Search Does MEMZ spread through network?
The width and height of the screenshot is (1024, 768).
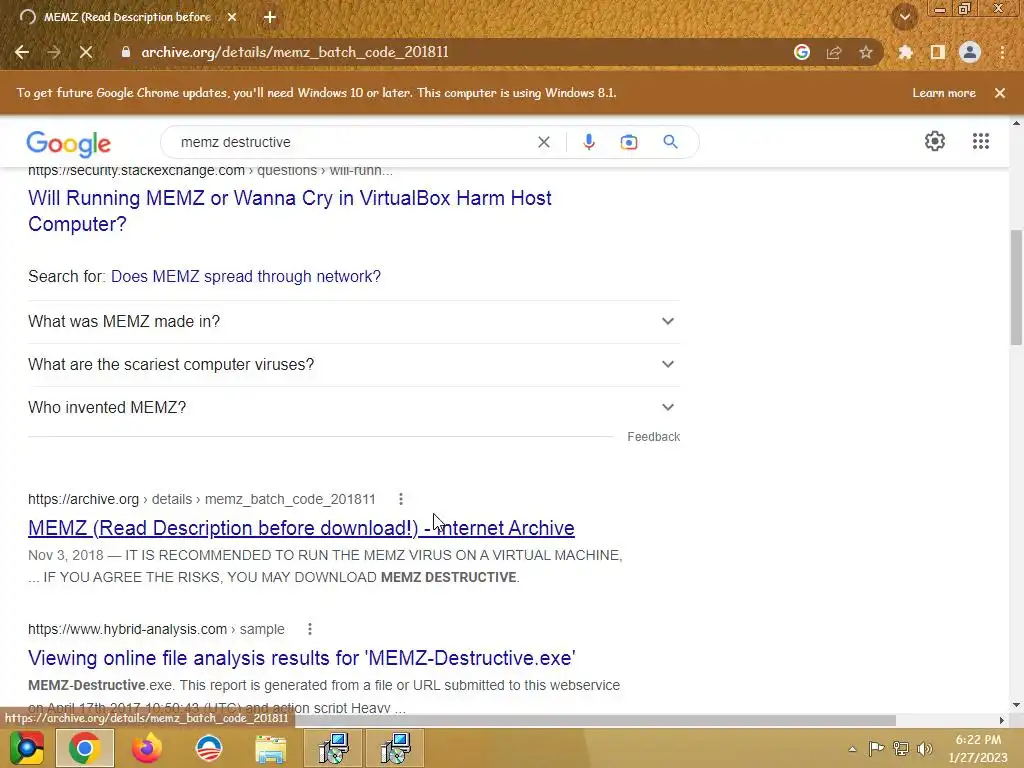point(246,276)
